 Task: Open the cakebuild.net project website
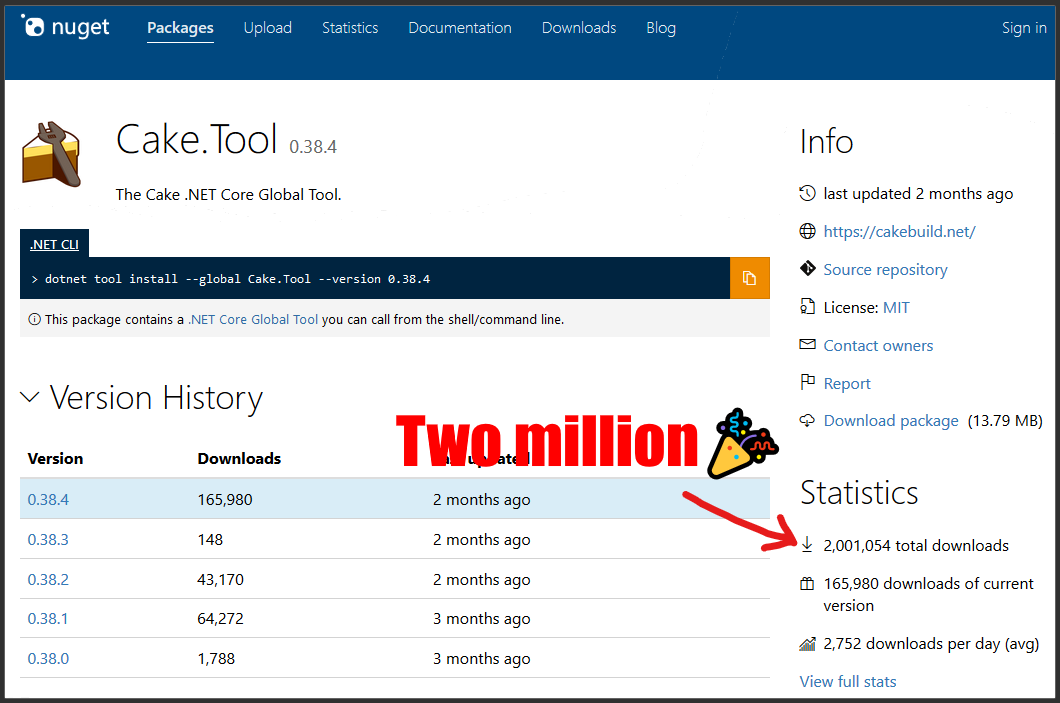[899, 231]
